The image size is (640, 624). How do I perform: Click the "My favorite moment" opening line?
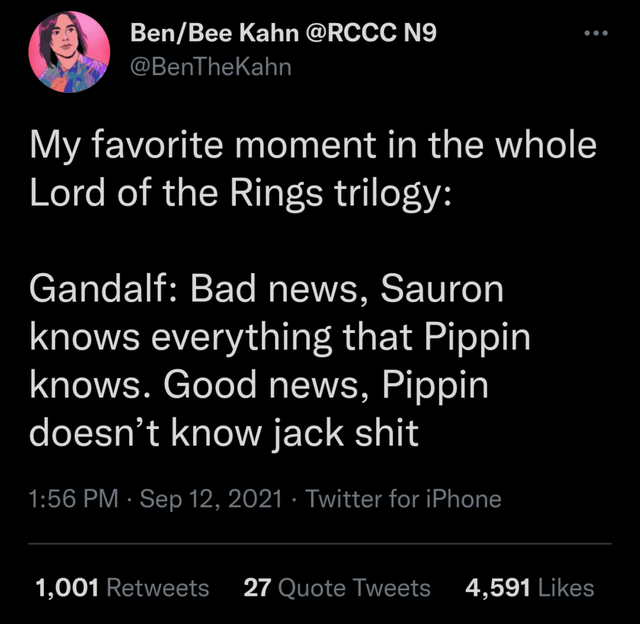coord(312,146)
